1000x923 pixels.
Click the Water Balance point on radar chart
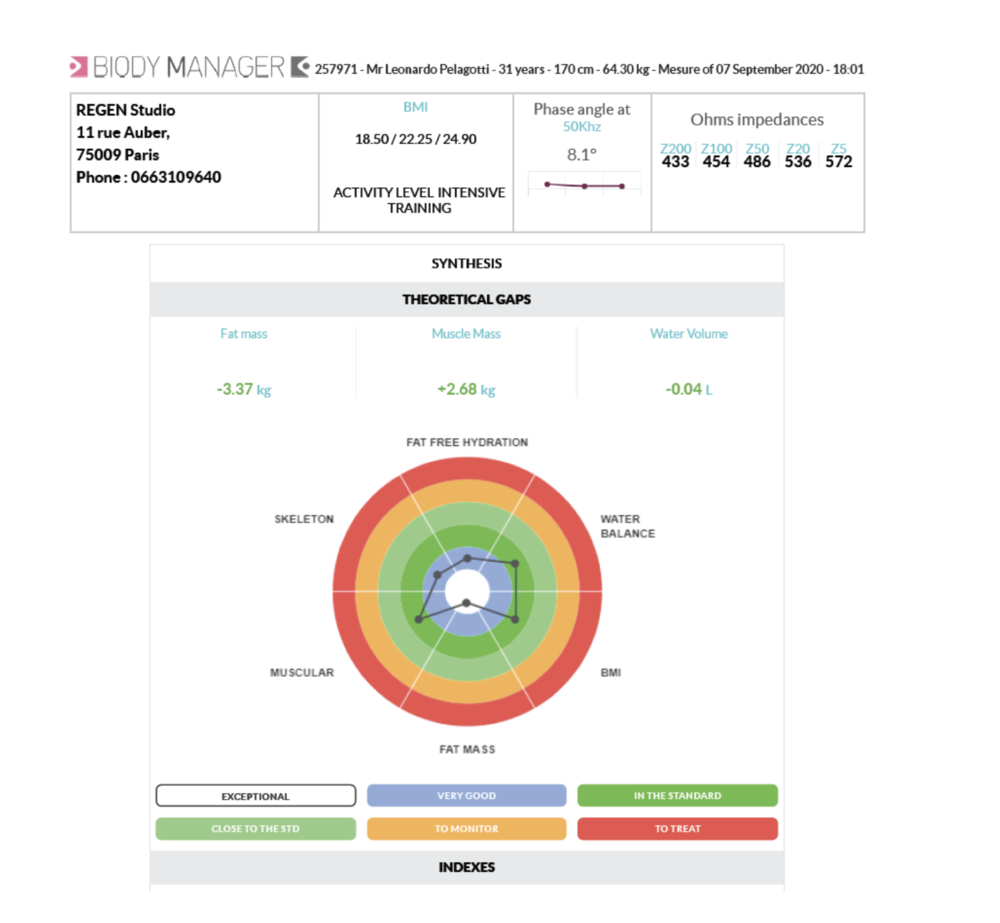tap(515, 564)
